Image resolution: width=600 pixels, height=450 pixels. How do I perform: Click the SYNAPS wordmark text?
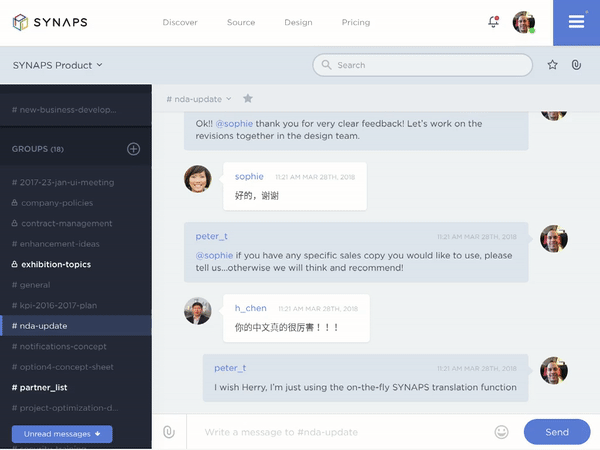pyautogui.click(x=60, y=22)
